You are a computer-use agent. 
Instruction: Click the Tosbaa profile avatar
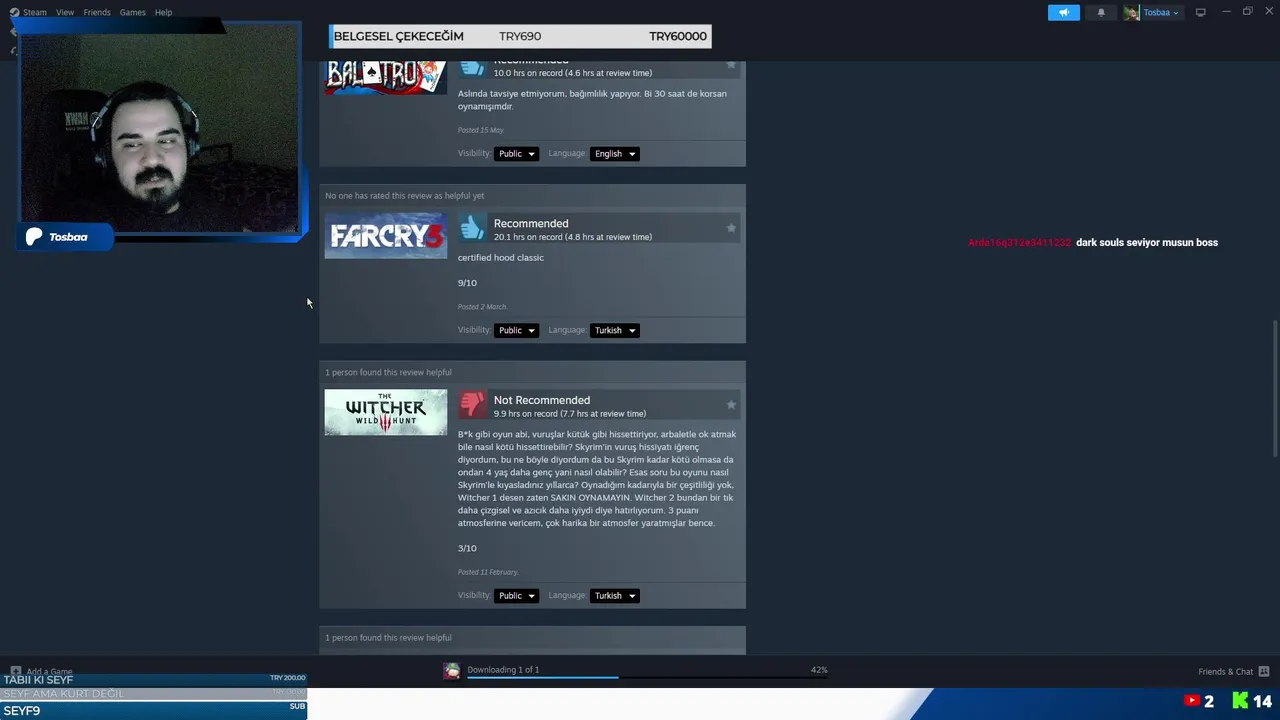click(1131, 12)
